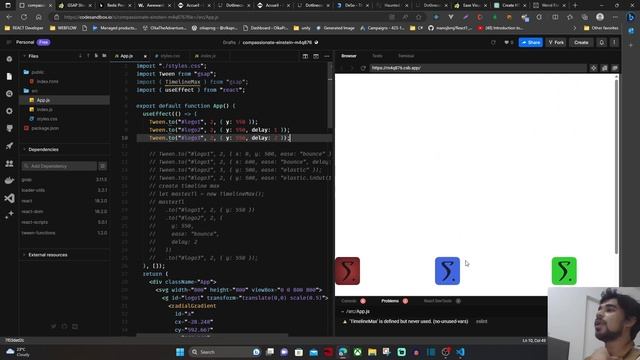The height and width of the screenshot is (360, 640).
Task: Switch to the Terminal tab
Action: tap(406, 56)
